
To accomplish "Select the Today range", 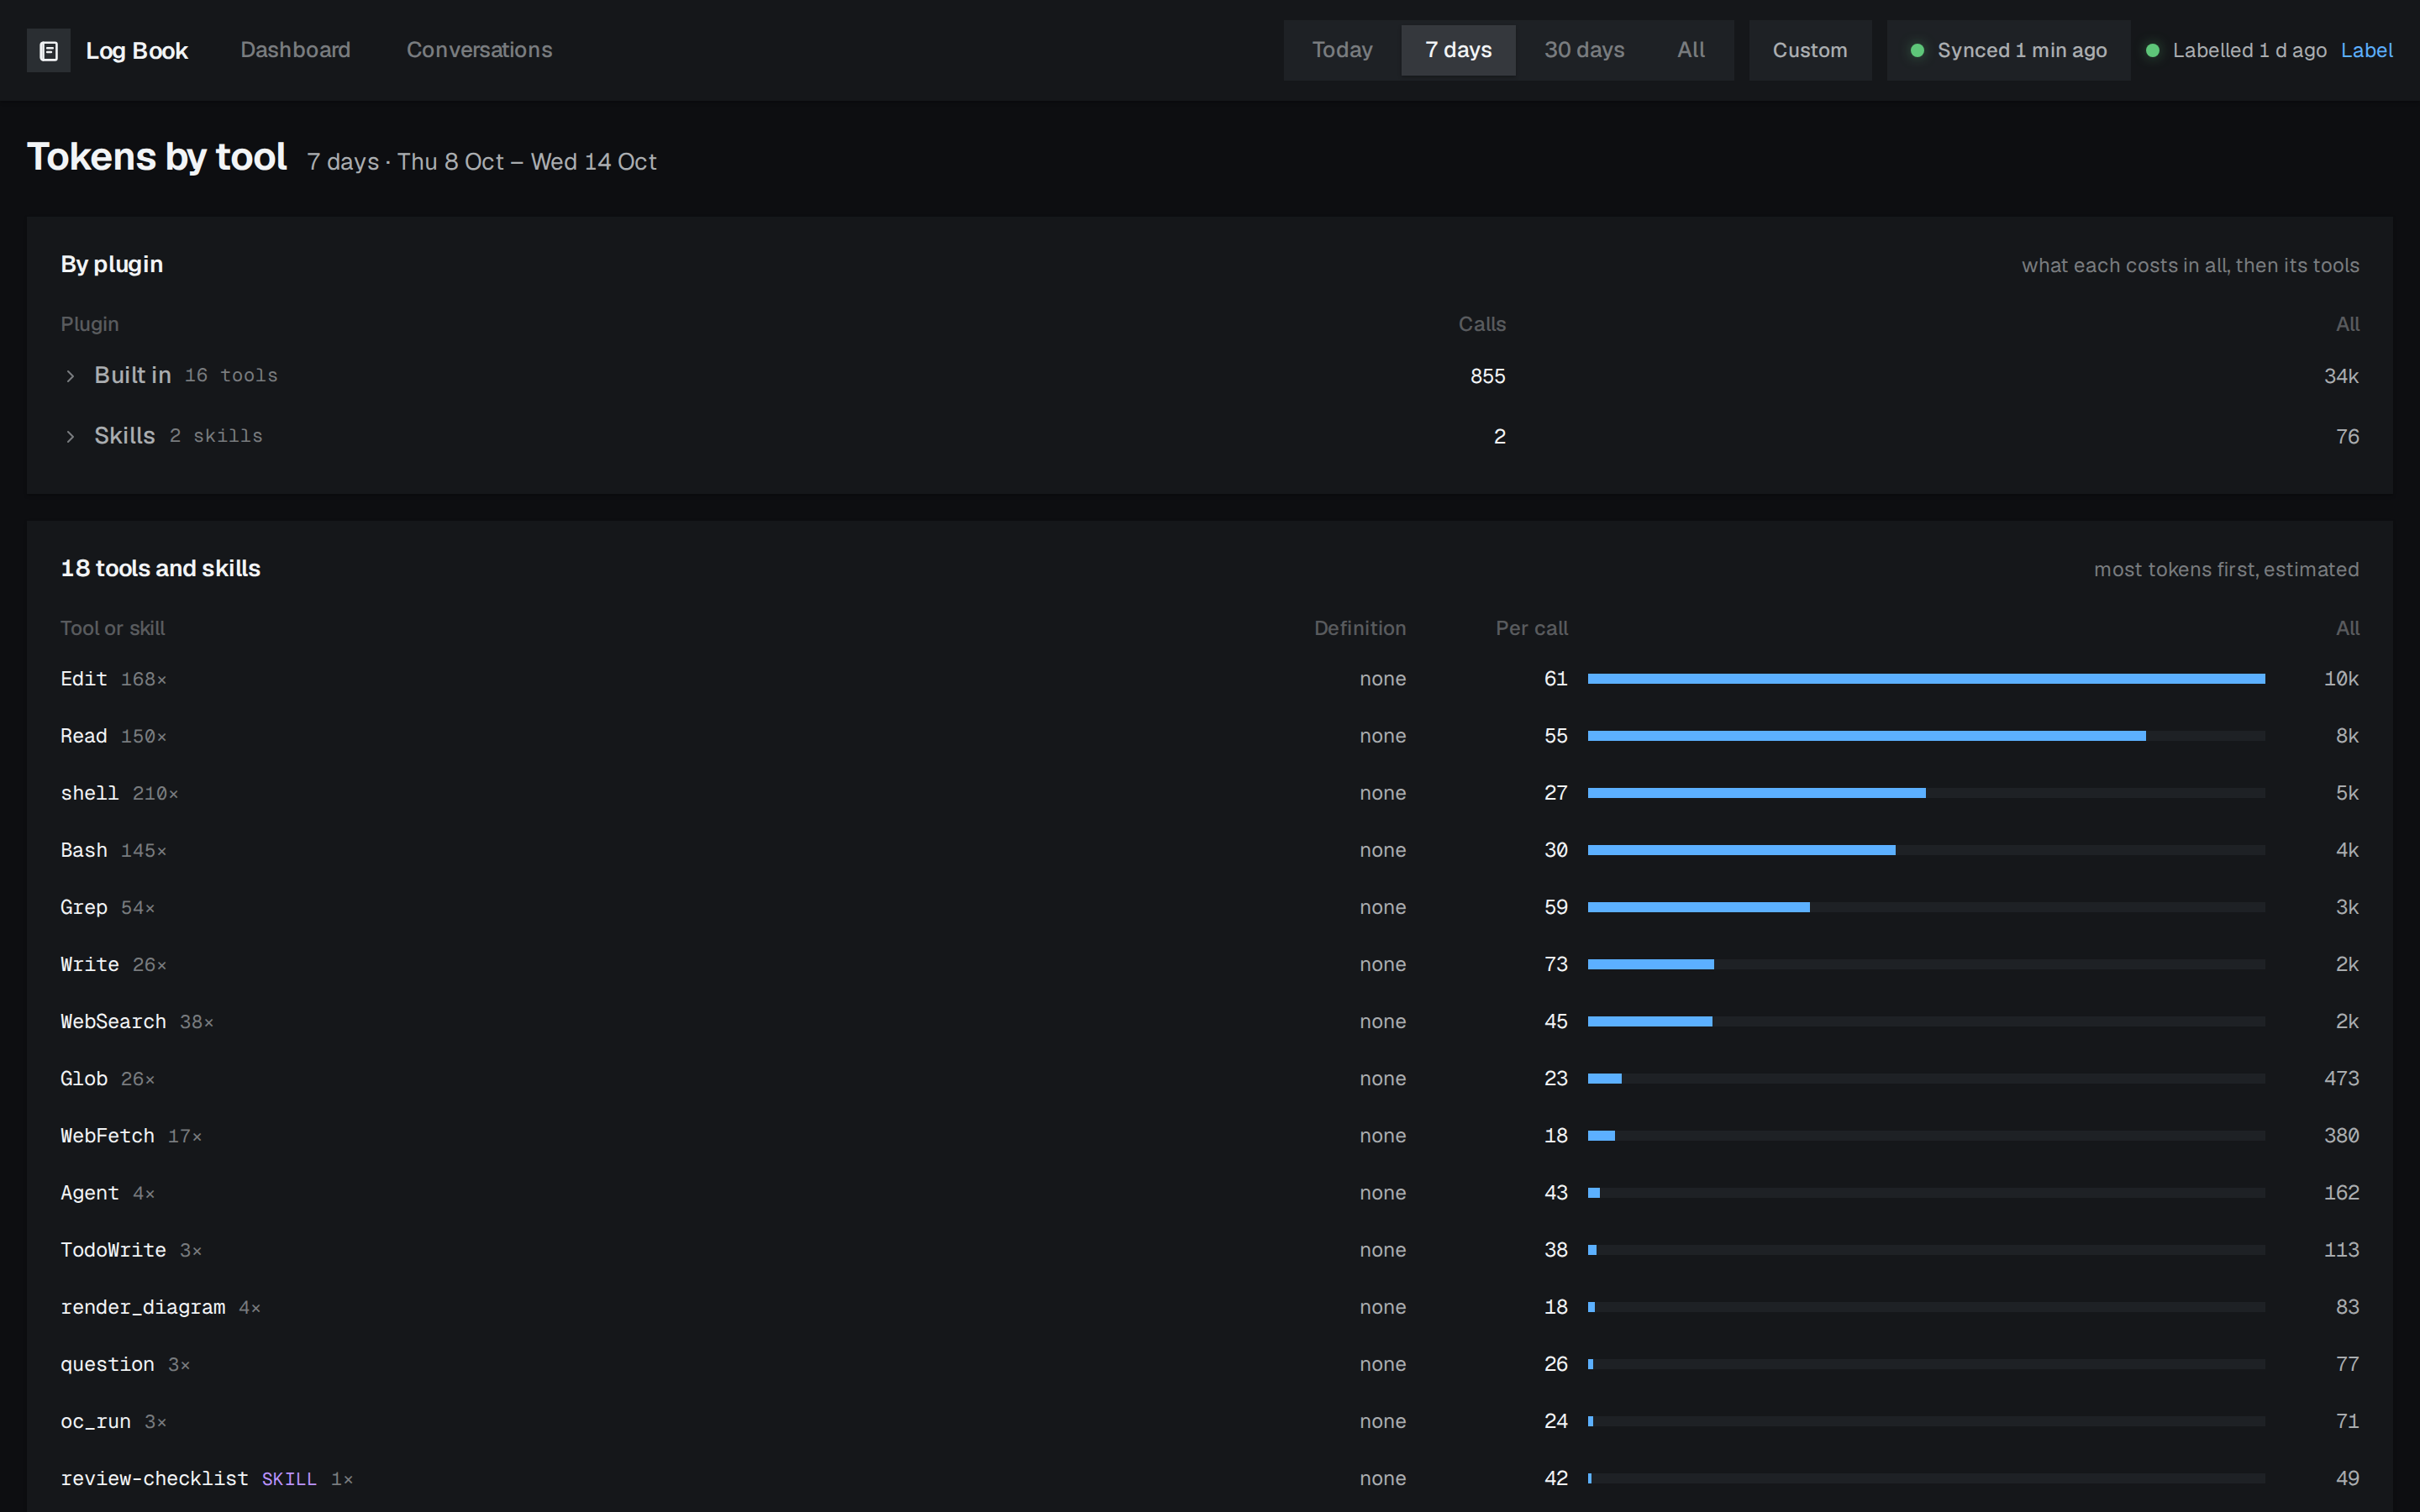I will tap(1342, 50).
